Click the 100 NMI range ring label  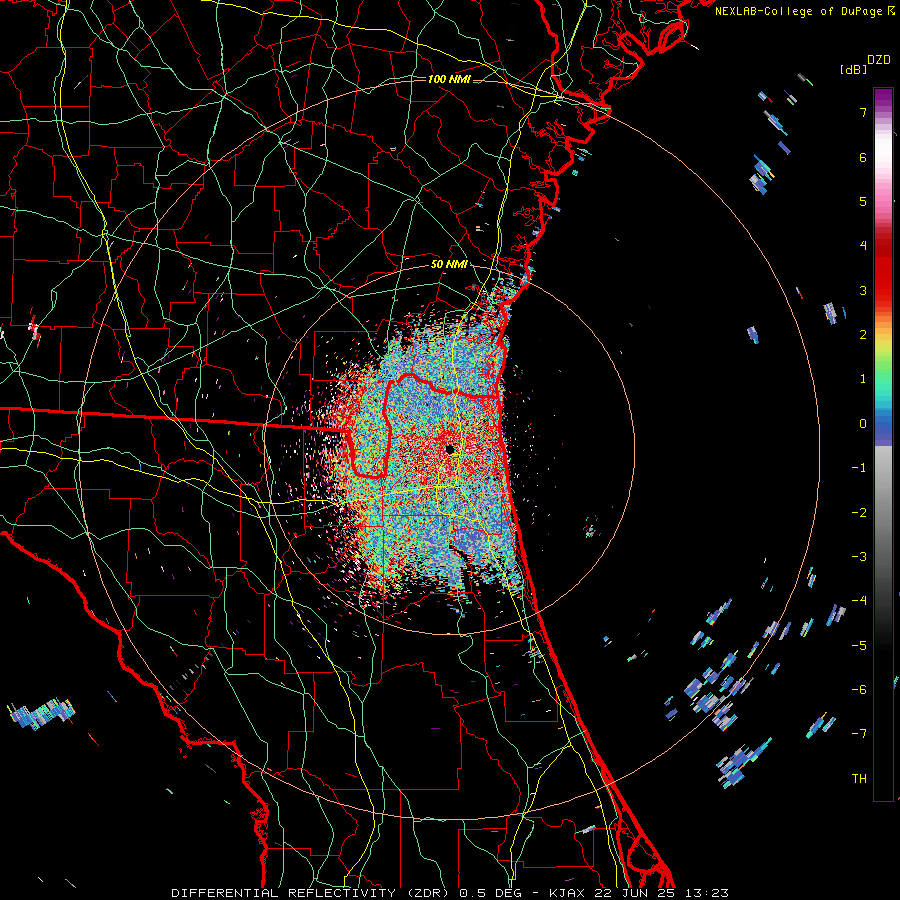pos(449,79)
